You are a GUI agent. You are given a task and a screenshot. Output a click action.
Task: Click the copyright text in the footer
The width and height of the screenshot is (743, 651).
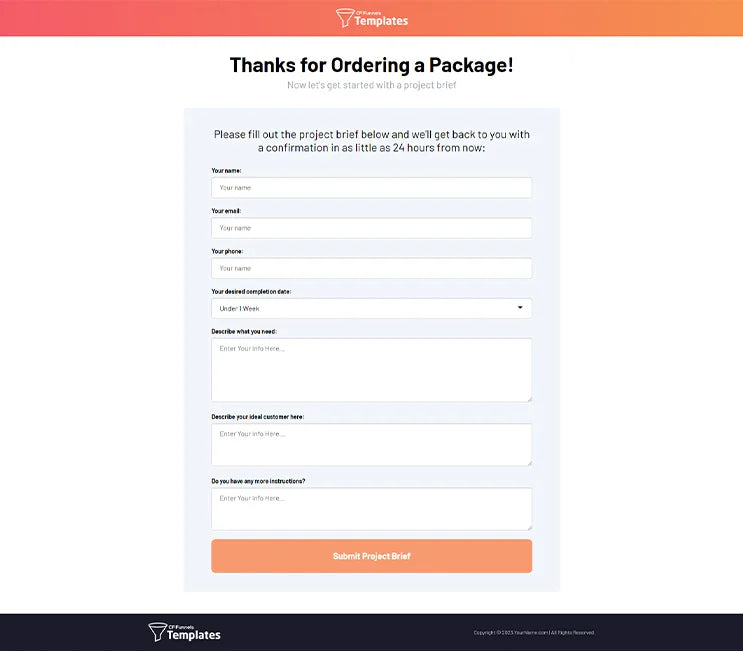pos(534,632)
